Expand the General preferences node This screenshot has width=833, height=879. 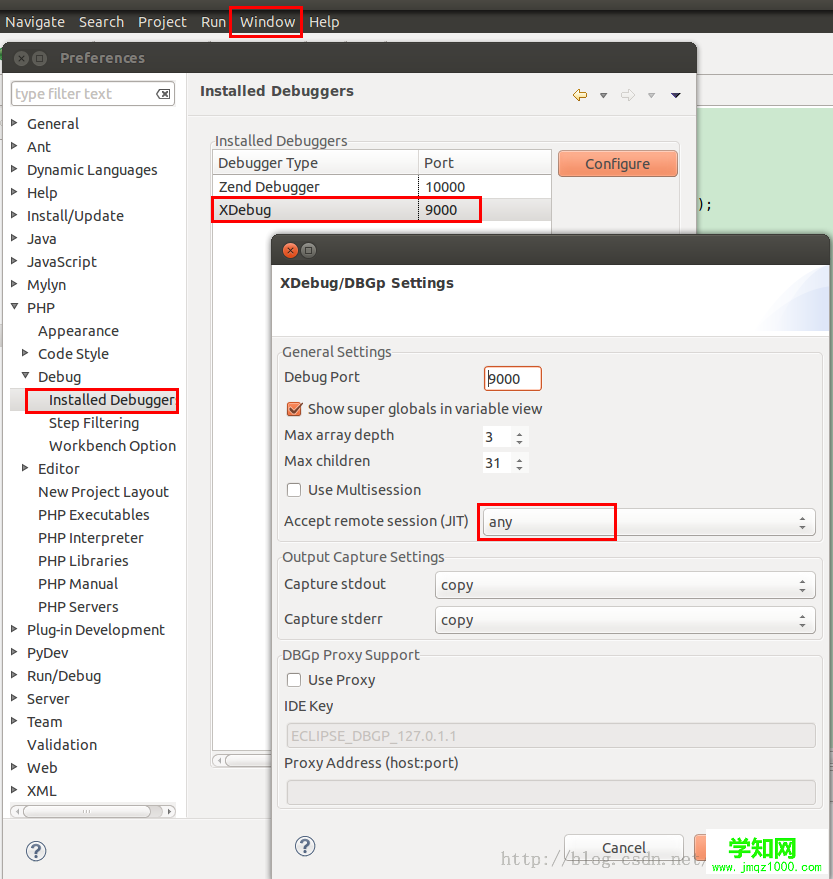click(x=15, y=123)
